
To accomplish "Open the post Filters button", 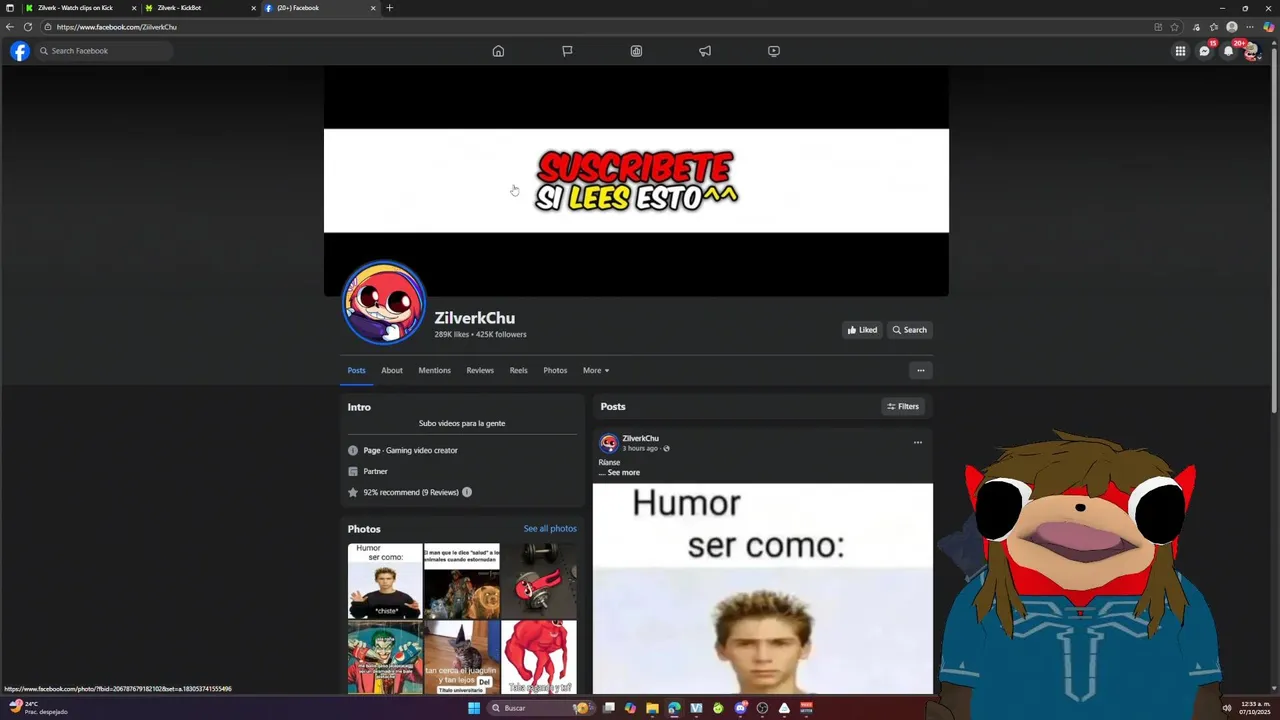I will [x=903, y=406].
